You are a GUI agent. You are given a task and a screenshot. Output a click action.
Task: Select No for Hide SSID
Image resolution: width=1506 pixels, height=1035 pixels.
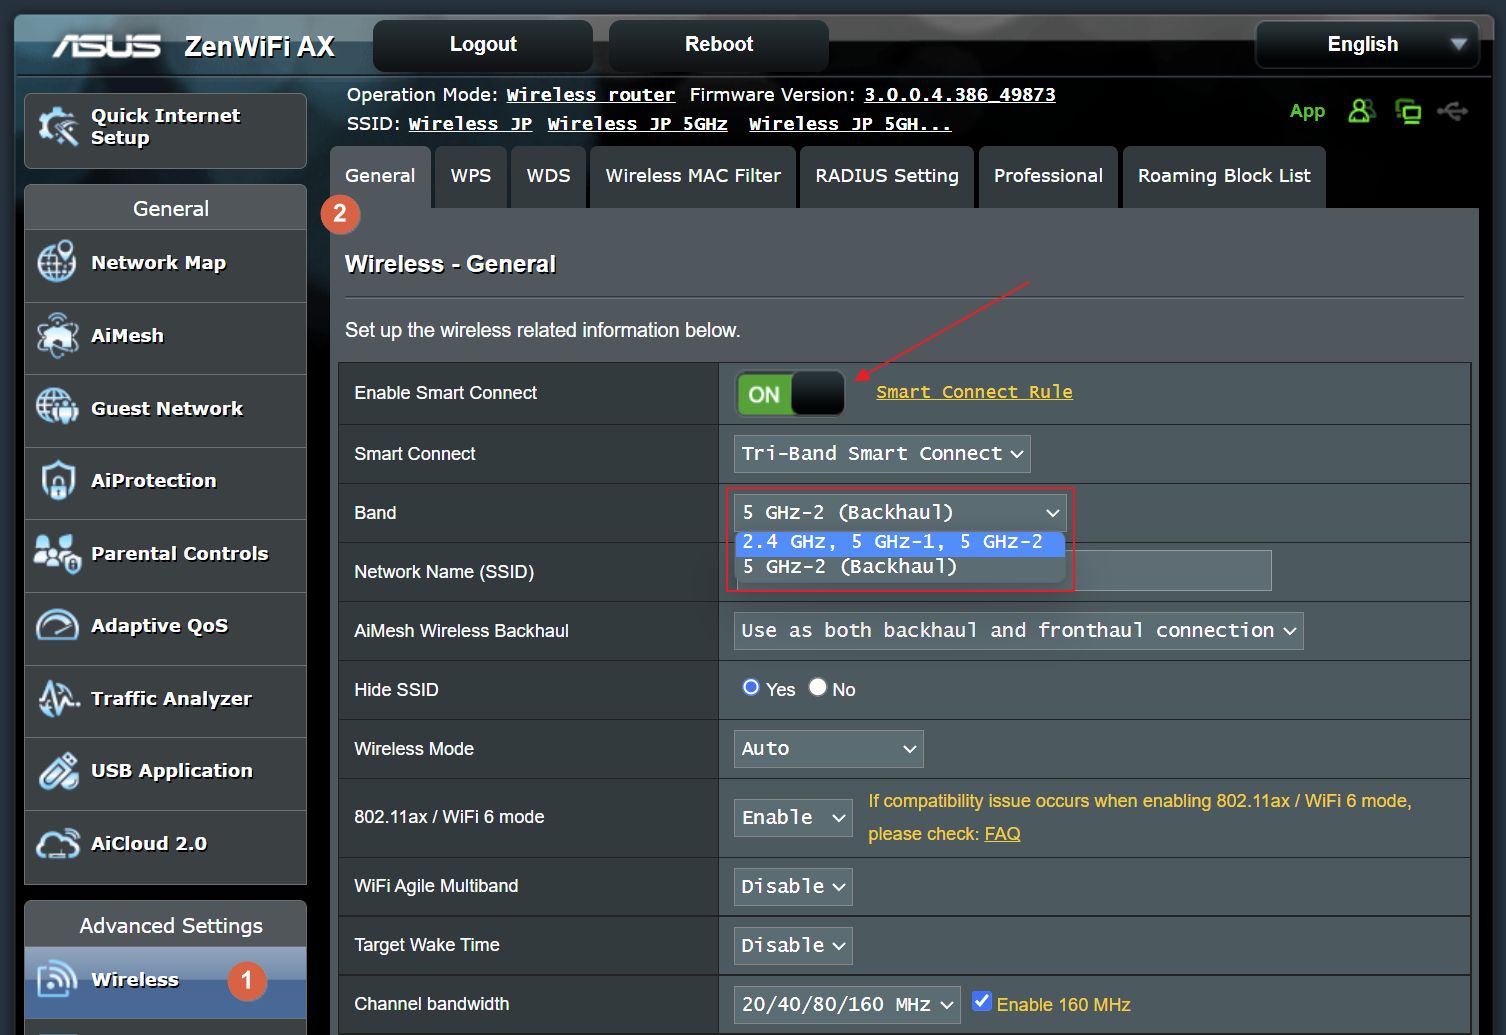point(818,687)
